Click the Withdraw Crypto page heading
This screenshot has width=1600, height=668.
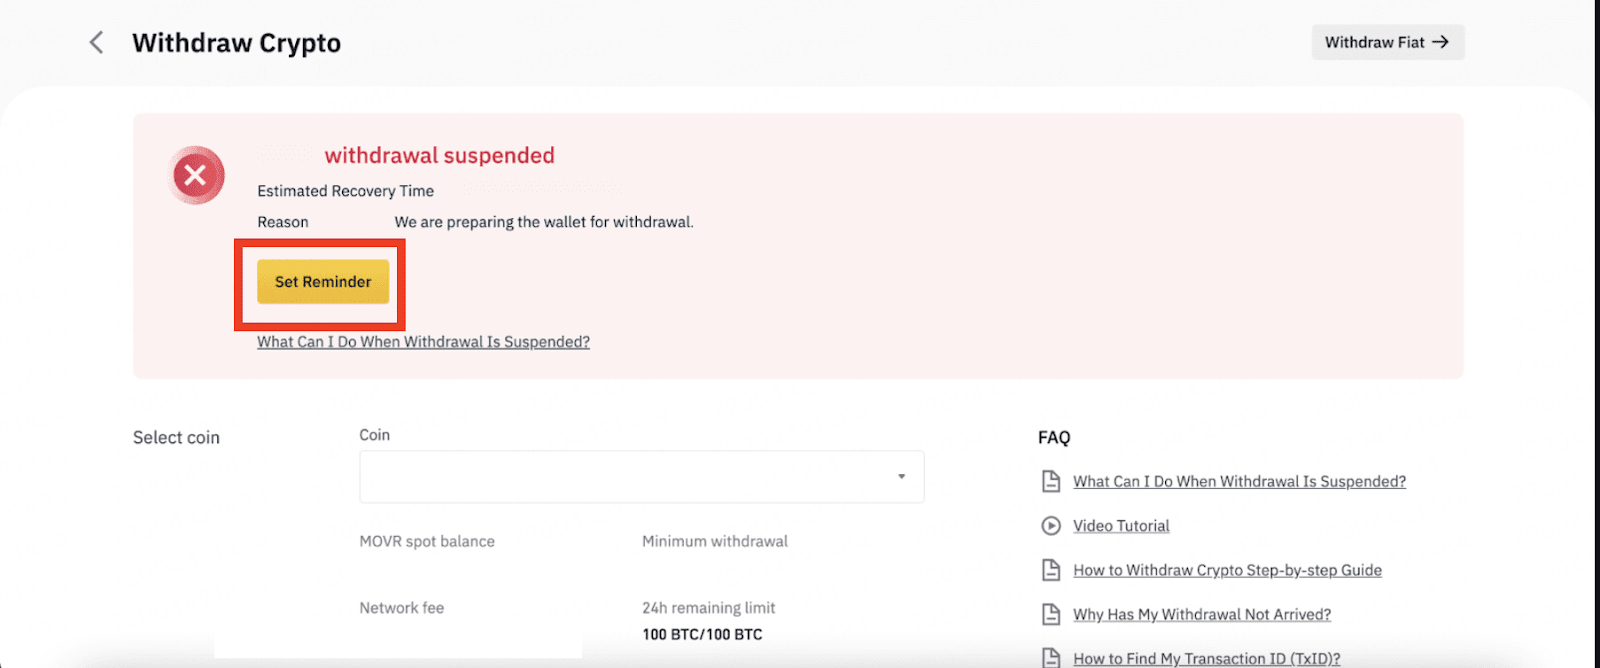[236, 43]
